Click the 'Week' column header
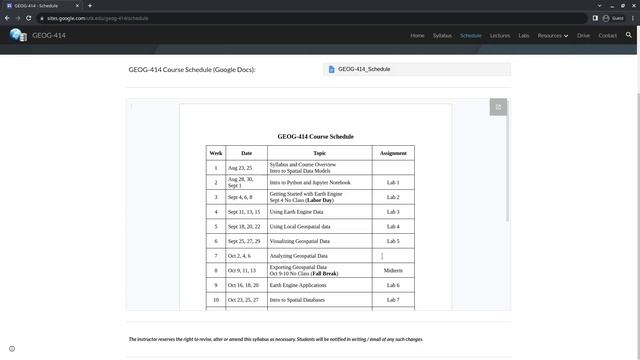 tap(216, 153)
